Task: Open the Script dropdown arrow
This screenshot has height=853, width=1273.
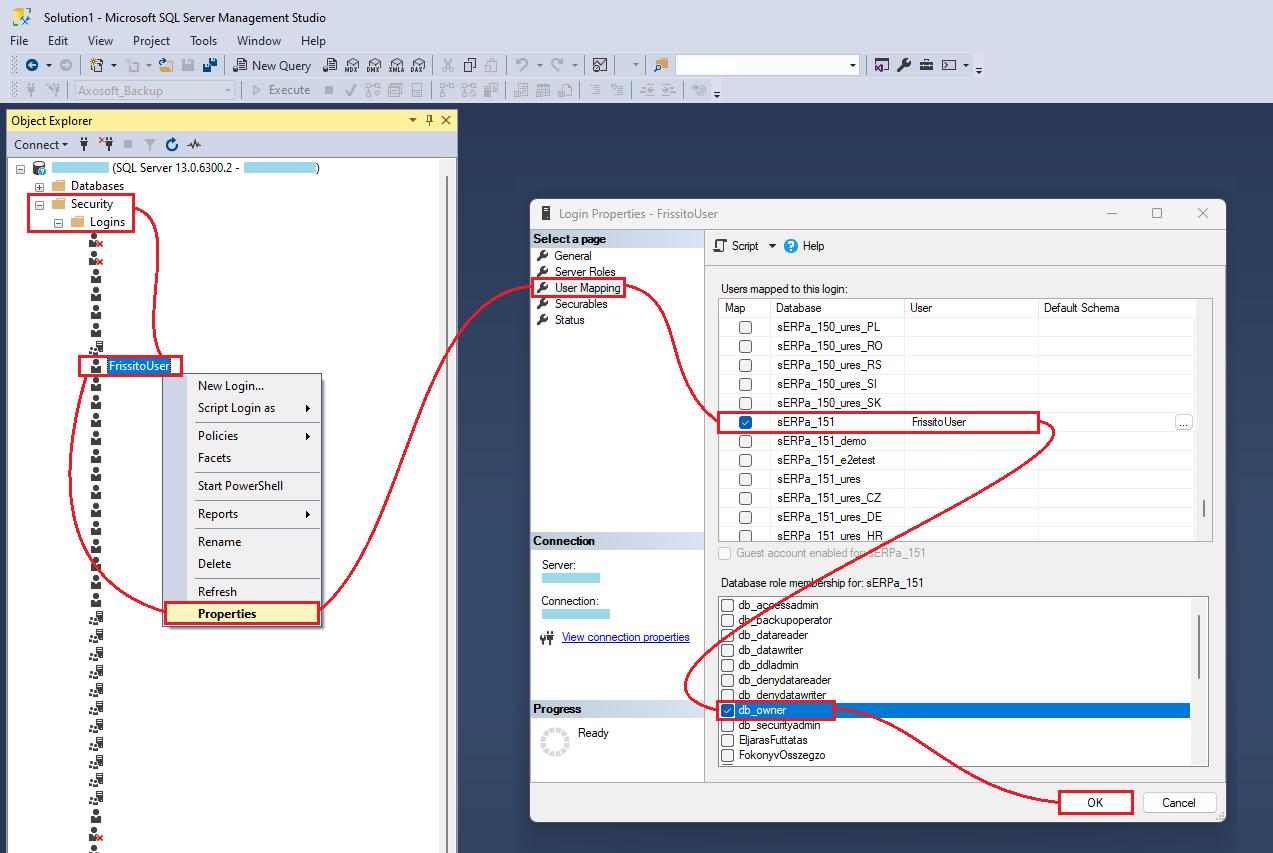Action: click(x=772, y=246)
